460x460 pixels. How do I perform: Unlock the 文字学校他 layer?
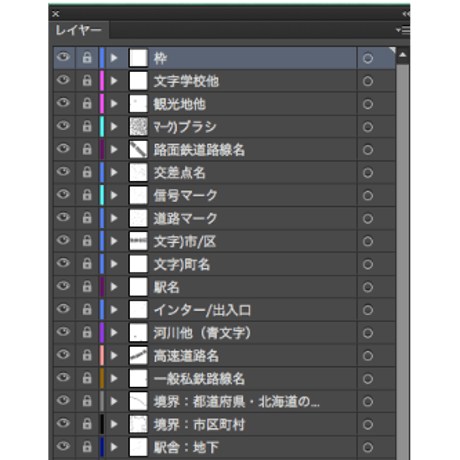[x=87, y=81]
